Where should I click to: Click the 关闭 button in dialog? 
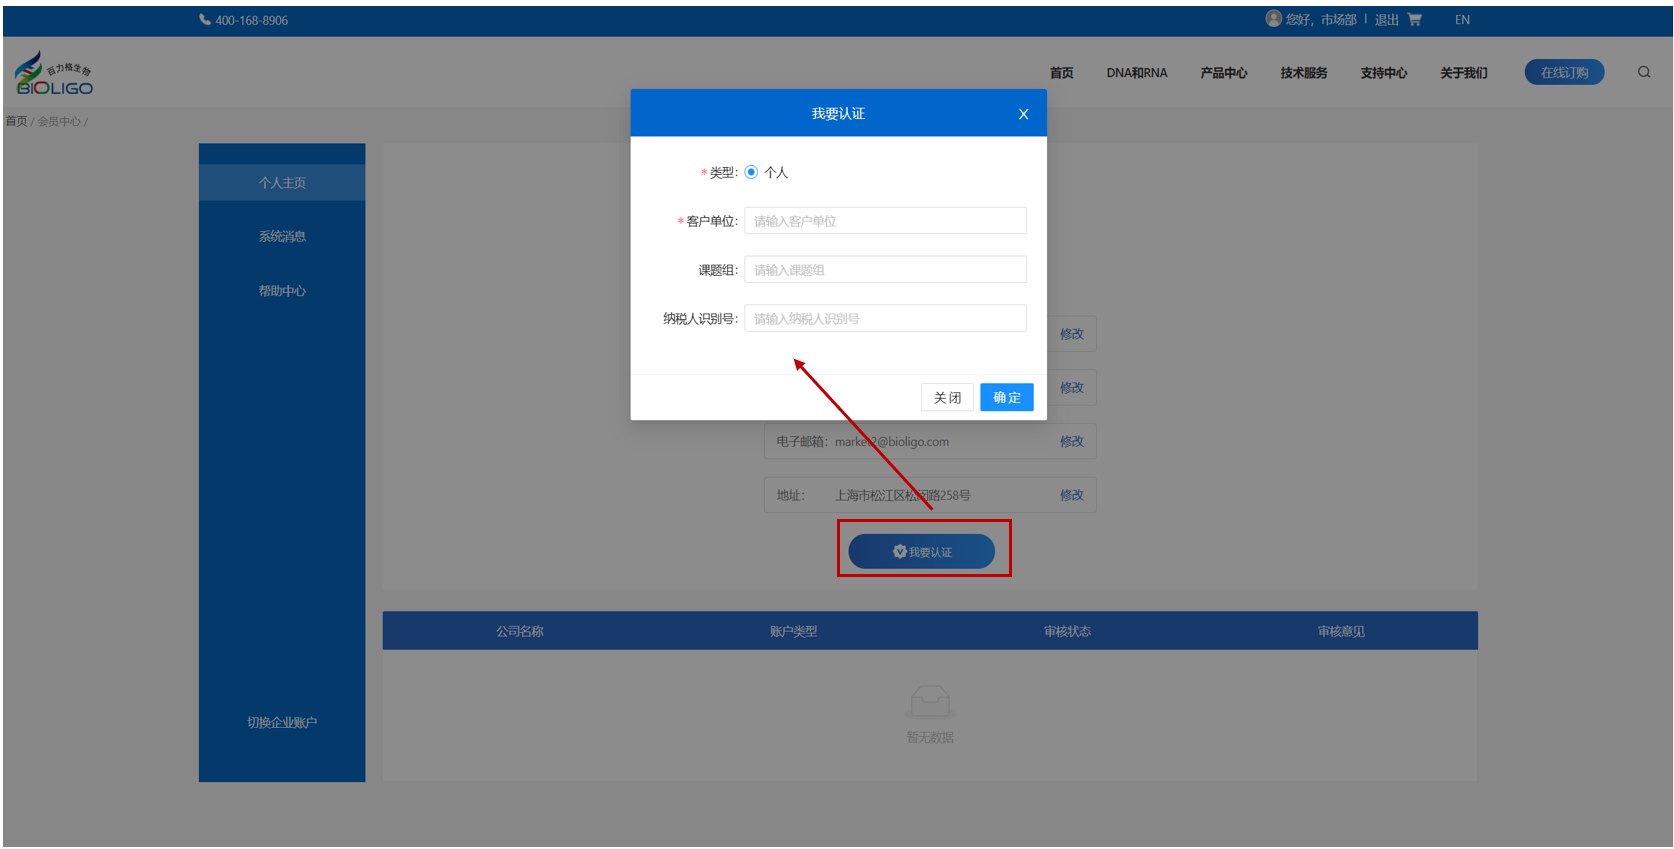947,398
